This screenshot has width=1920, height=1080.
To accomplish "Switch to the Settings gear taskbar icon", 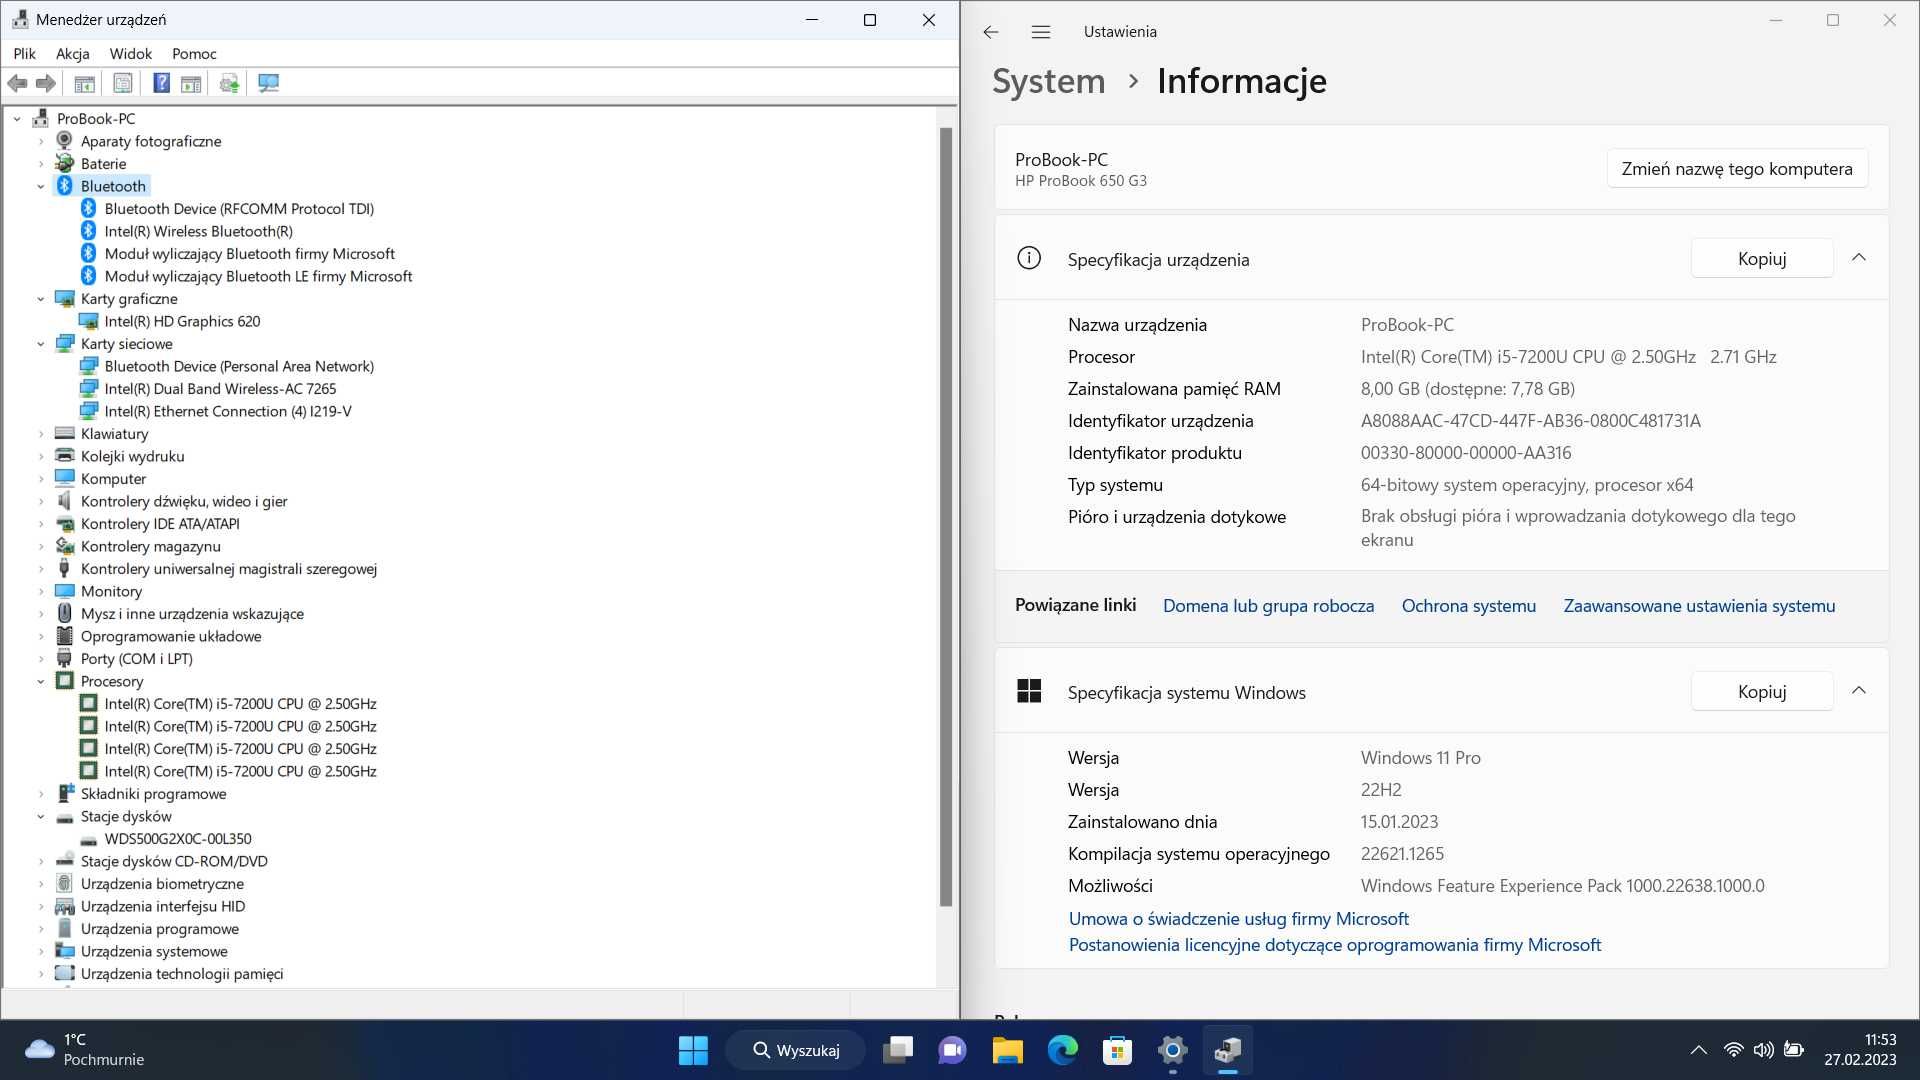I will click(1172, 1050).
